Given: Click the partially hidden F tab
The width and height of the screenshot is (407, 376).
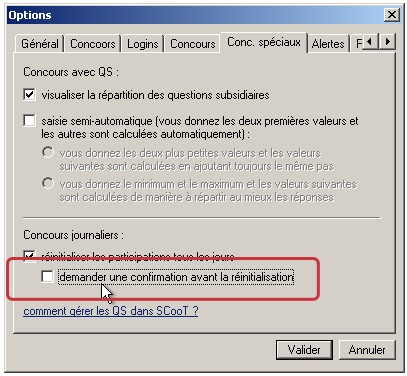Looking at the screenshot, I should pyautogui.click(x=357, y=44).
